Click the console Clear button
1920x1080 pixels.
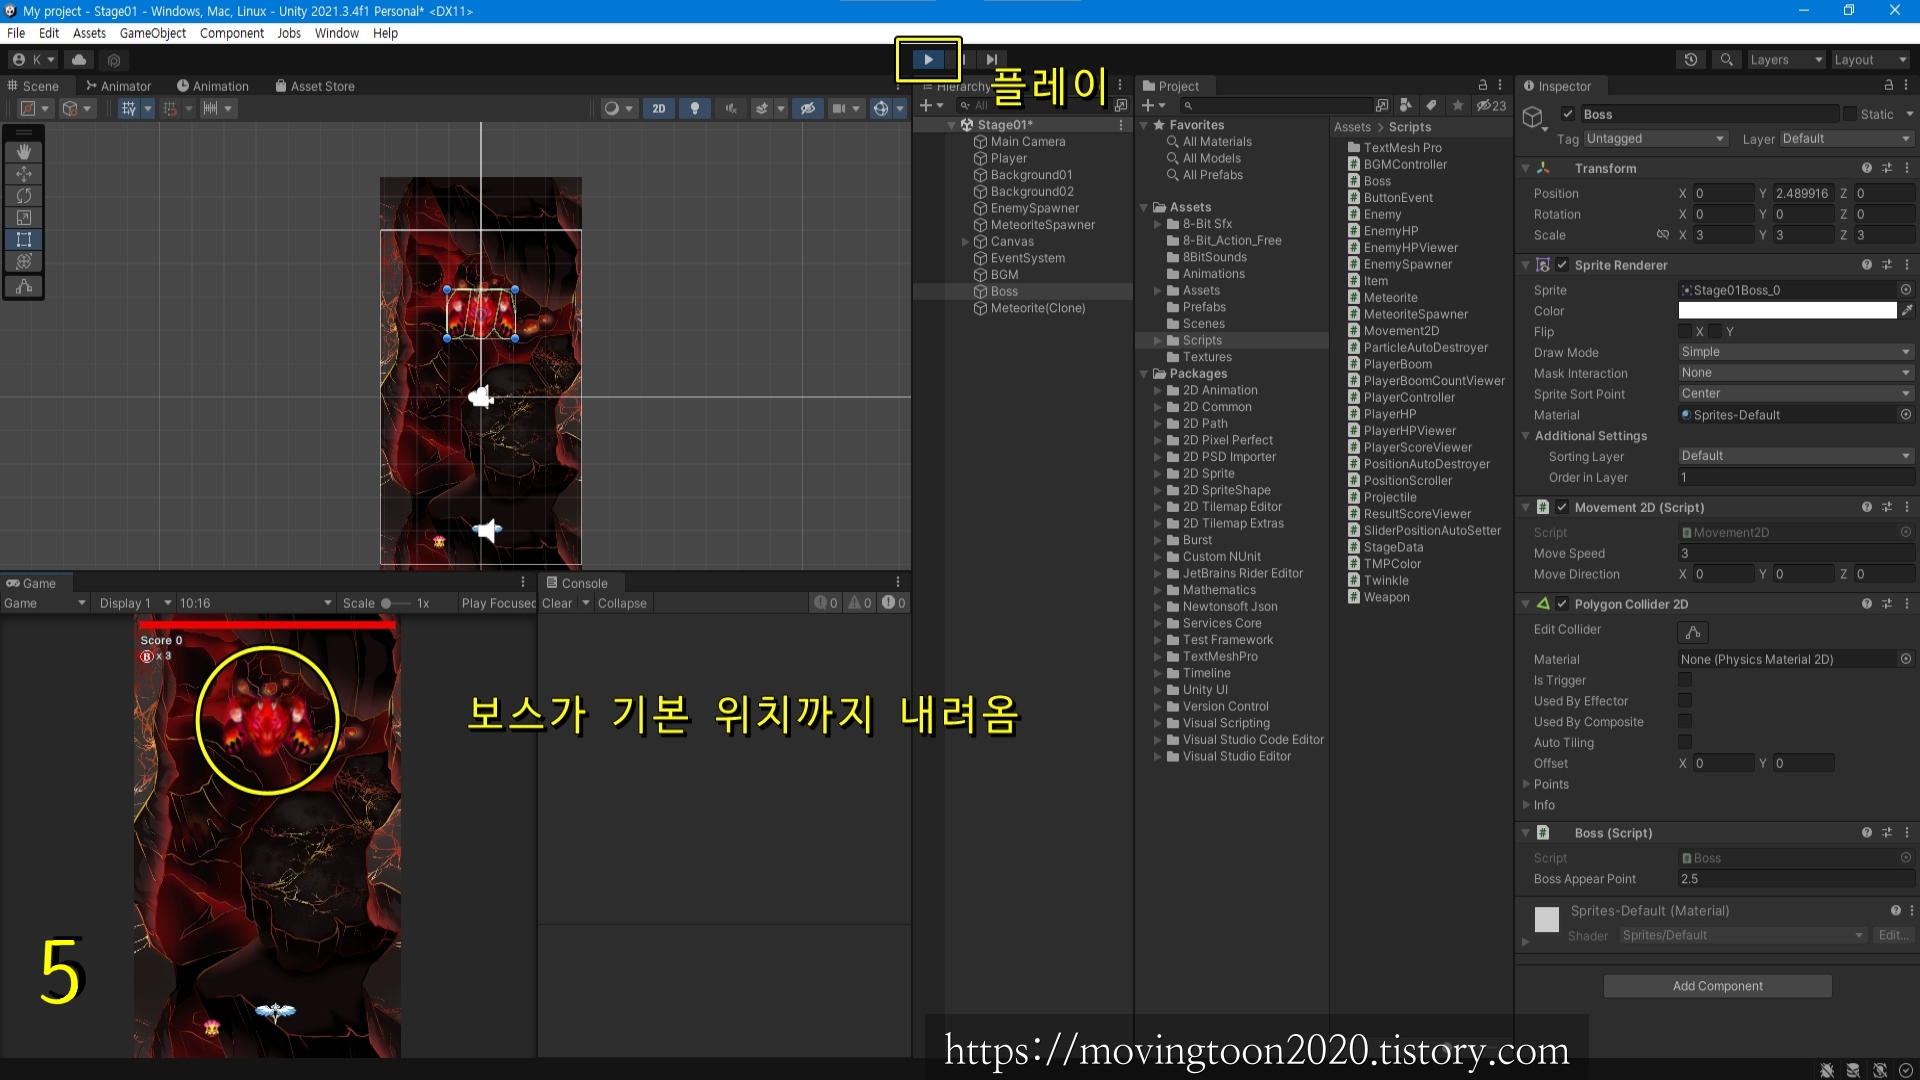tap(557, 603)
